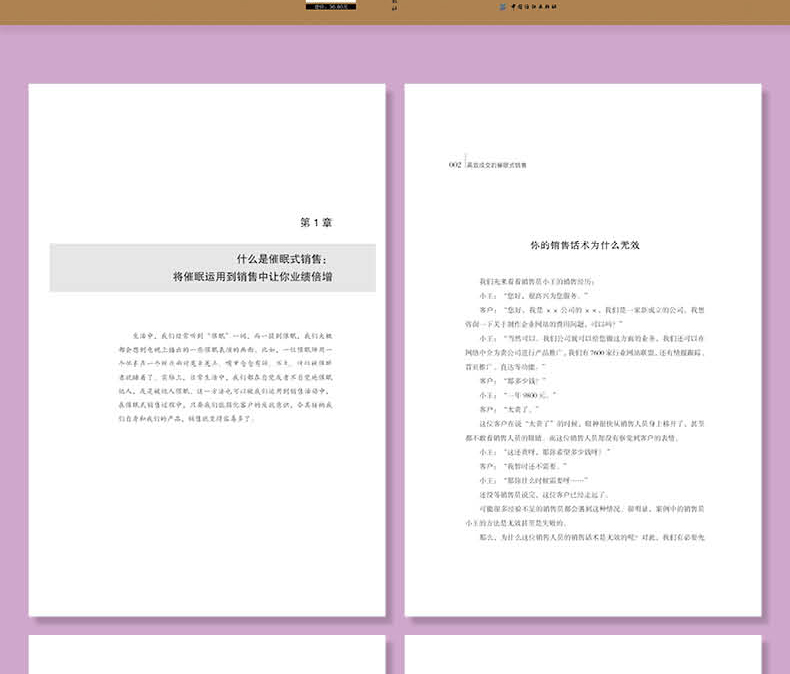
Task: Open the partially visible bottom-right page preview
Action: click(x=583, y=655)
